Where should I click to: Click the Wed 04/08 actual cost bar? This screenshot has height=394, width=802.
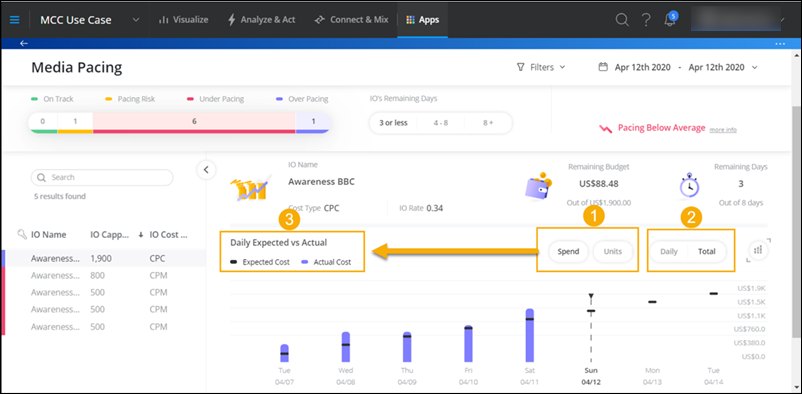(x=346, y=347)
